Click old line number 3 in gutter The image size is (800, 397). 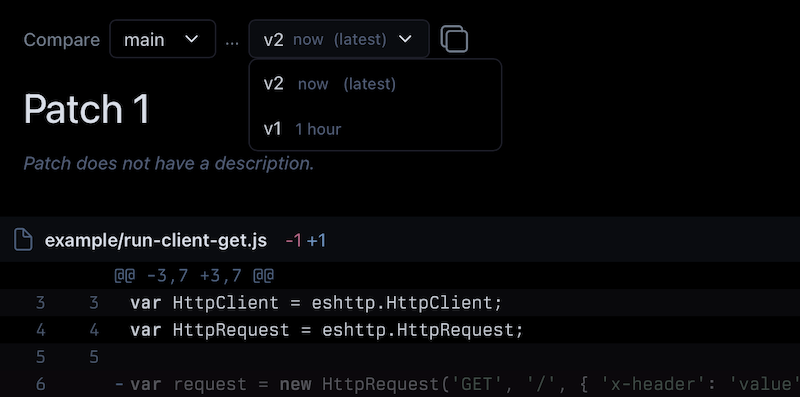[x=40, y=303]
